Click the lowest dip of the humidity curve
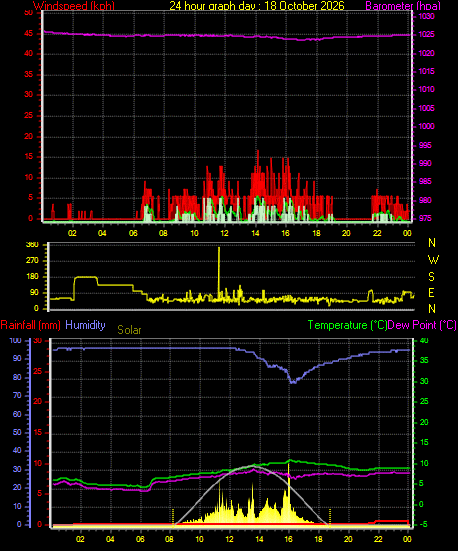458x551 pixels. [292, 382]
